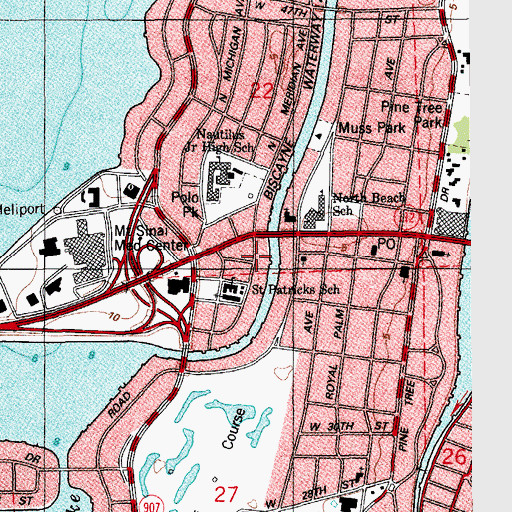
Task: Click the W 47TH street label
Action: pyautogui.click(x=282, y=10)
